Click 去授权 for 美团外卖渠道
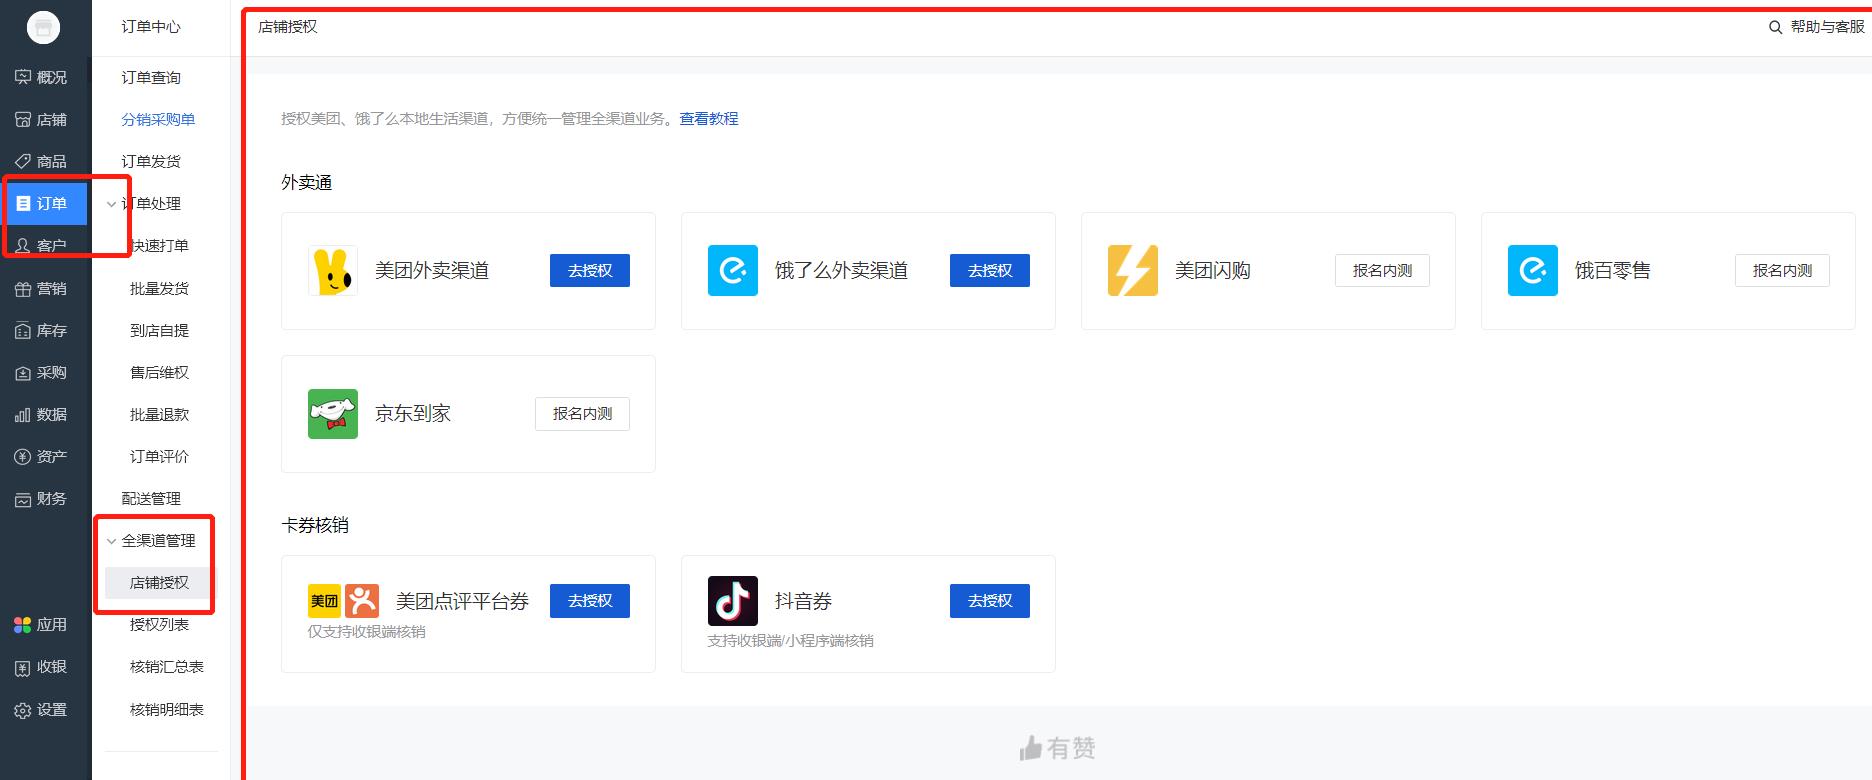The image size is (1872, 780). (590, 270)
